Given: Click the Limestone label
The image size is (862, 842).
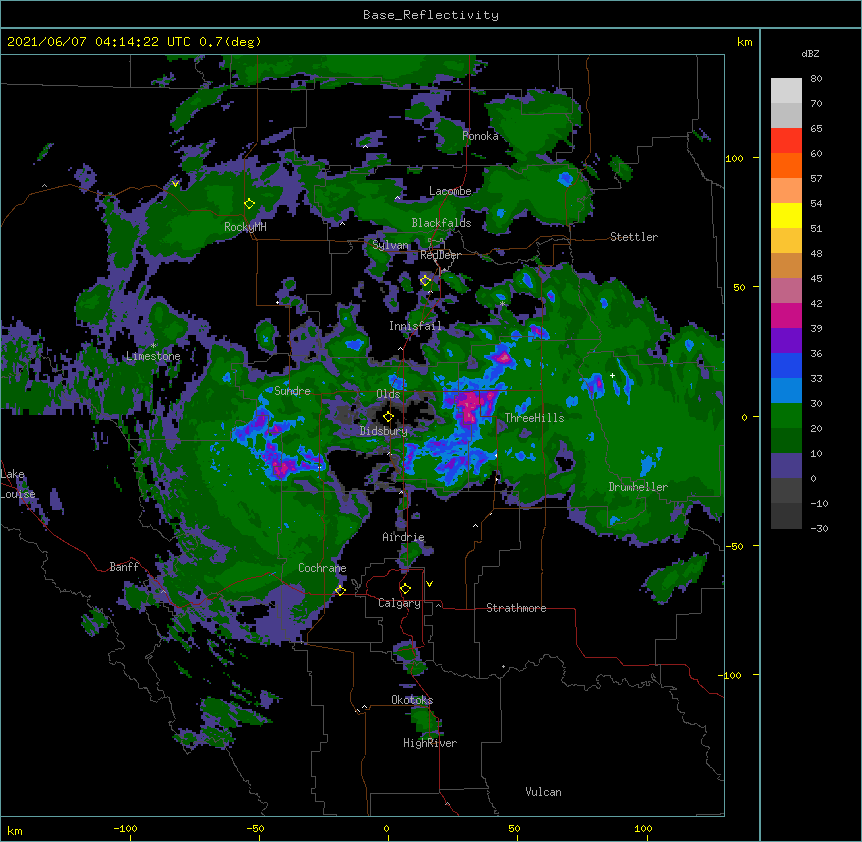Looking at the screenshot, I should tap(153, 356).
